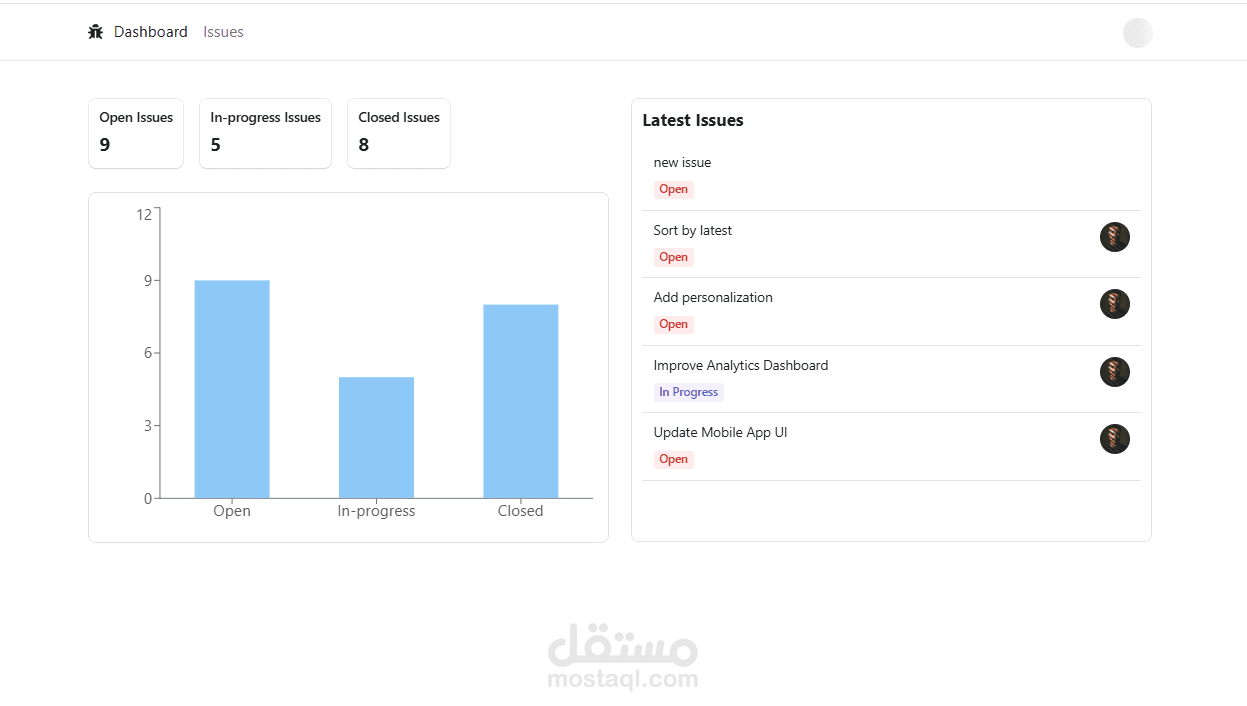This screenshot has height=706, width=1247.
Task: Click the In-progress bar in chart
Action: pyautogui.click(x=376, y=437)
